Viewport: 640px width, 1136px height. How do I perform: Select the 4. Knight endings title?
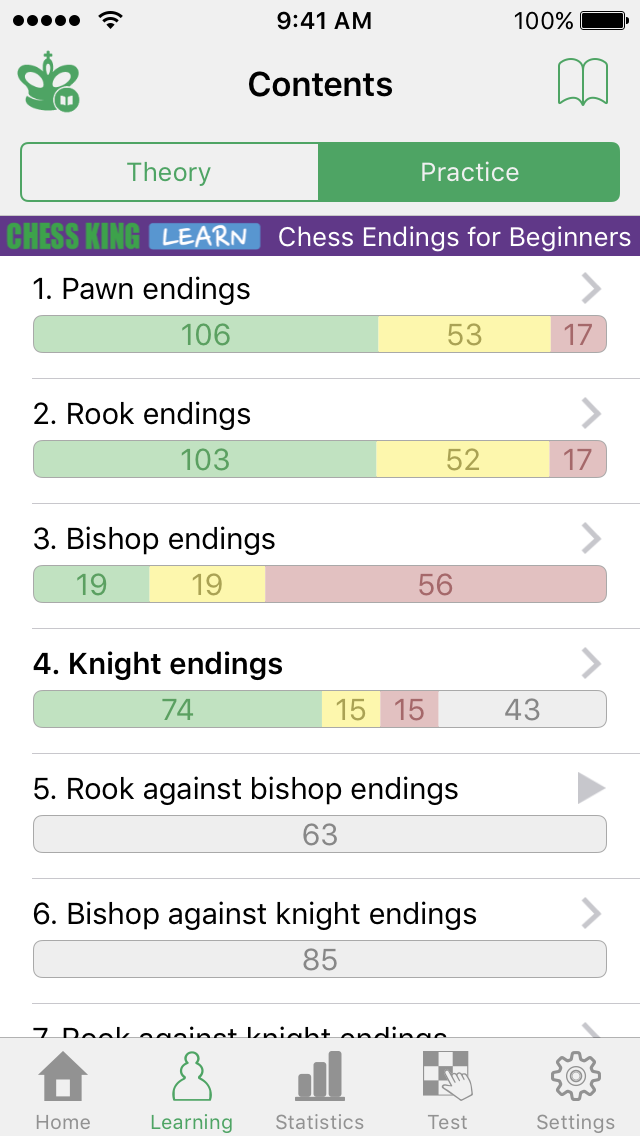pyautogui.click(x=158, y=664)
